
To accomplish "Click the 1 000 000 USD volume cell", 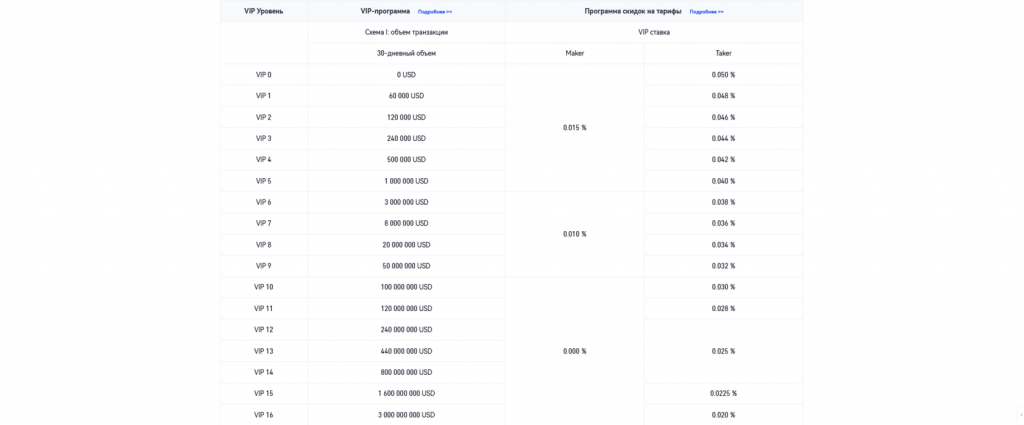I will (x=406, y=181).
